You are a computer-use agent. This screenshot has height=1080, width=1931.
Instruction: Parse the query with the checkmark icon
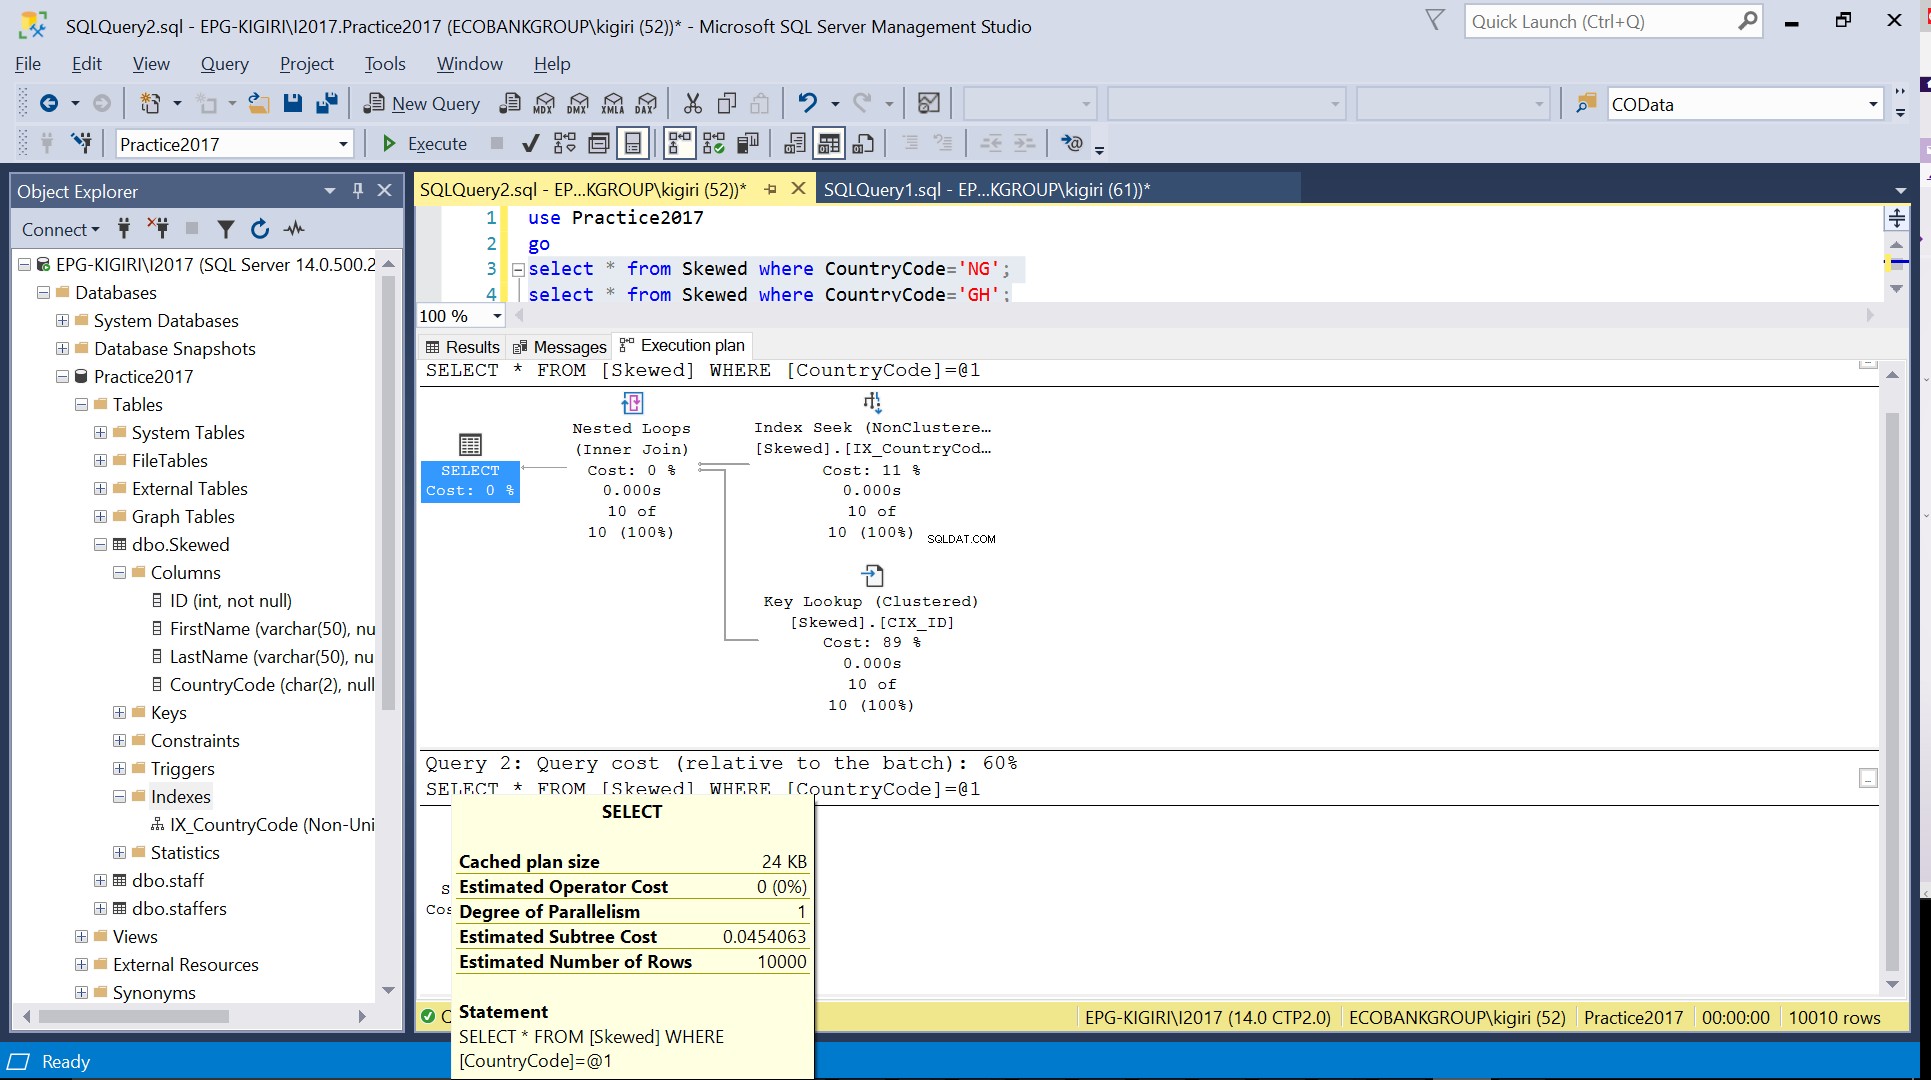[x=531, y=144]
